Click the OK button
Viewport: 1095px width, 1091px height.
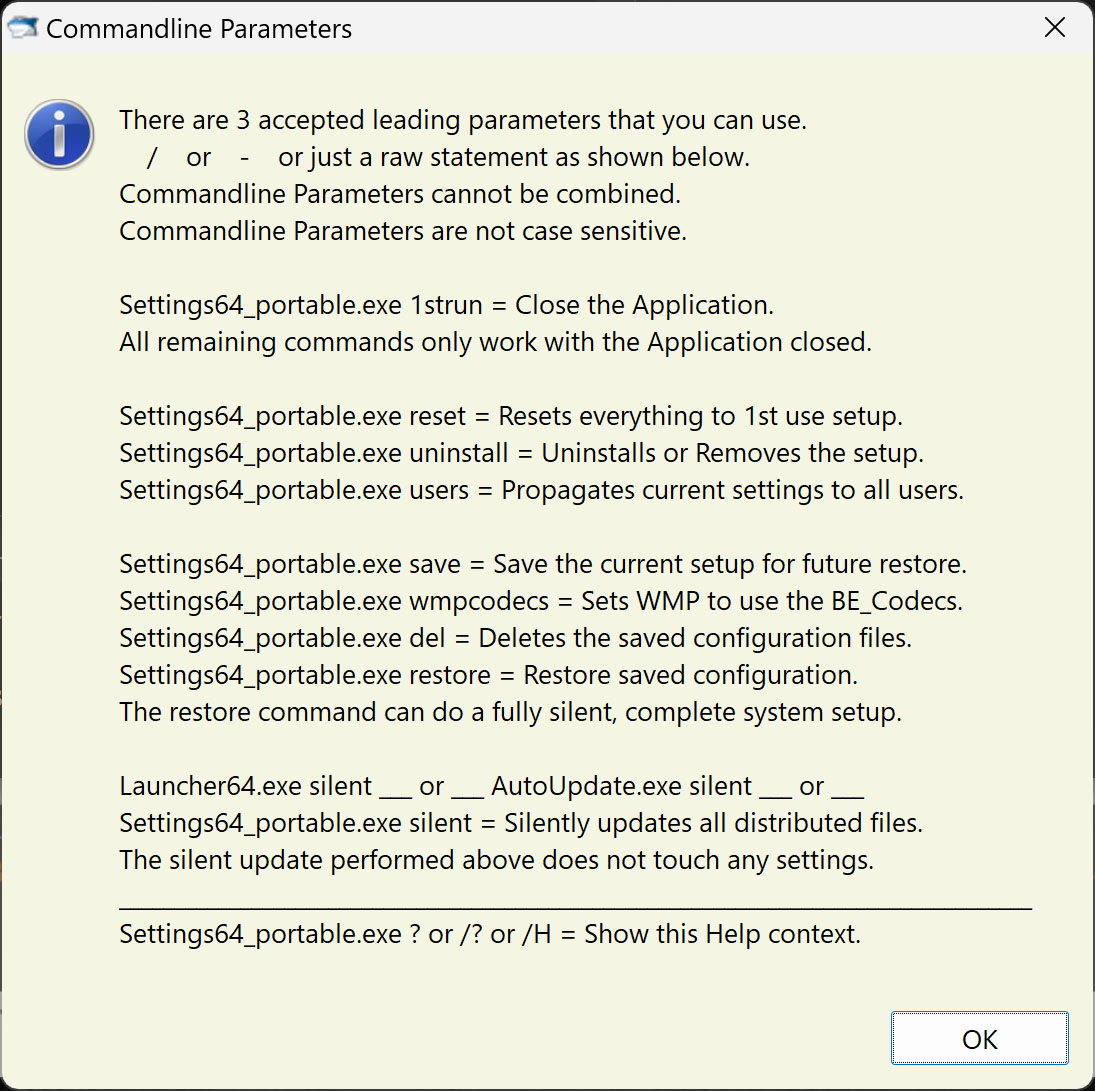(x=979, y=1039)
